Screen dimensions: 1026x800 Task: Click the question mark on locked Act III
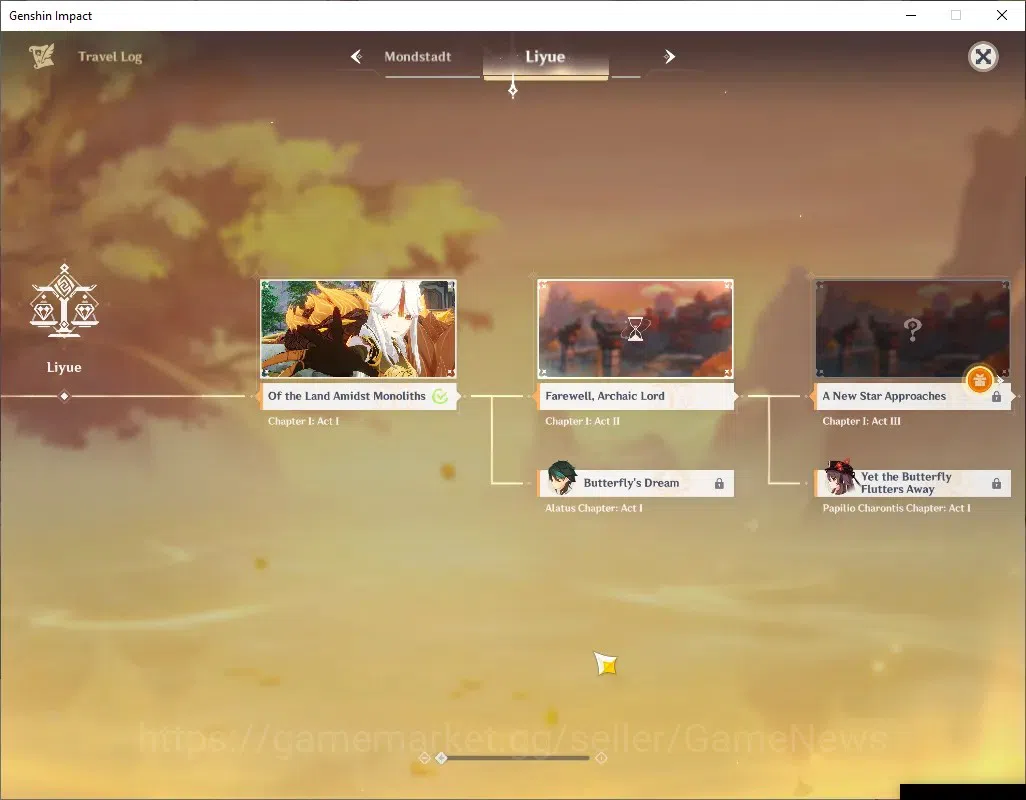point(913,330)
